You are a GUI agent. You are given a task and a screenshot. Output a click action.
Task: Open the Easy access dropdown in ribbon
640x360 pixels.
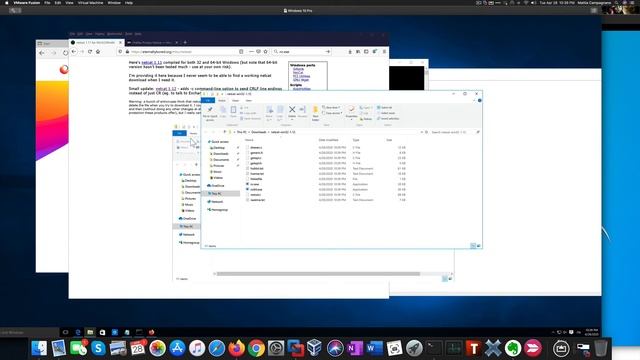(x=332, y=113)
